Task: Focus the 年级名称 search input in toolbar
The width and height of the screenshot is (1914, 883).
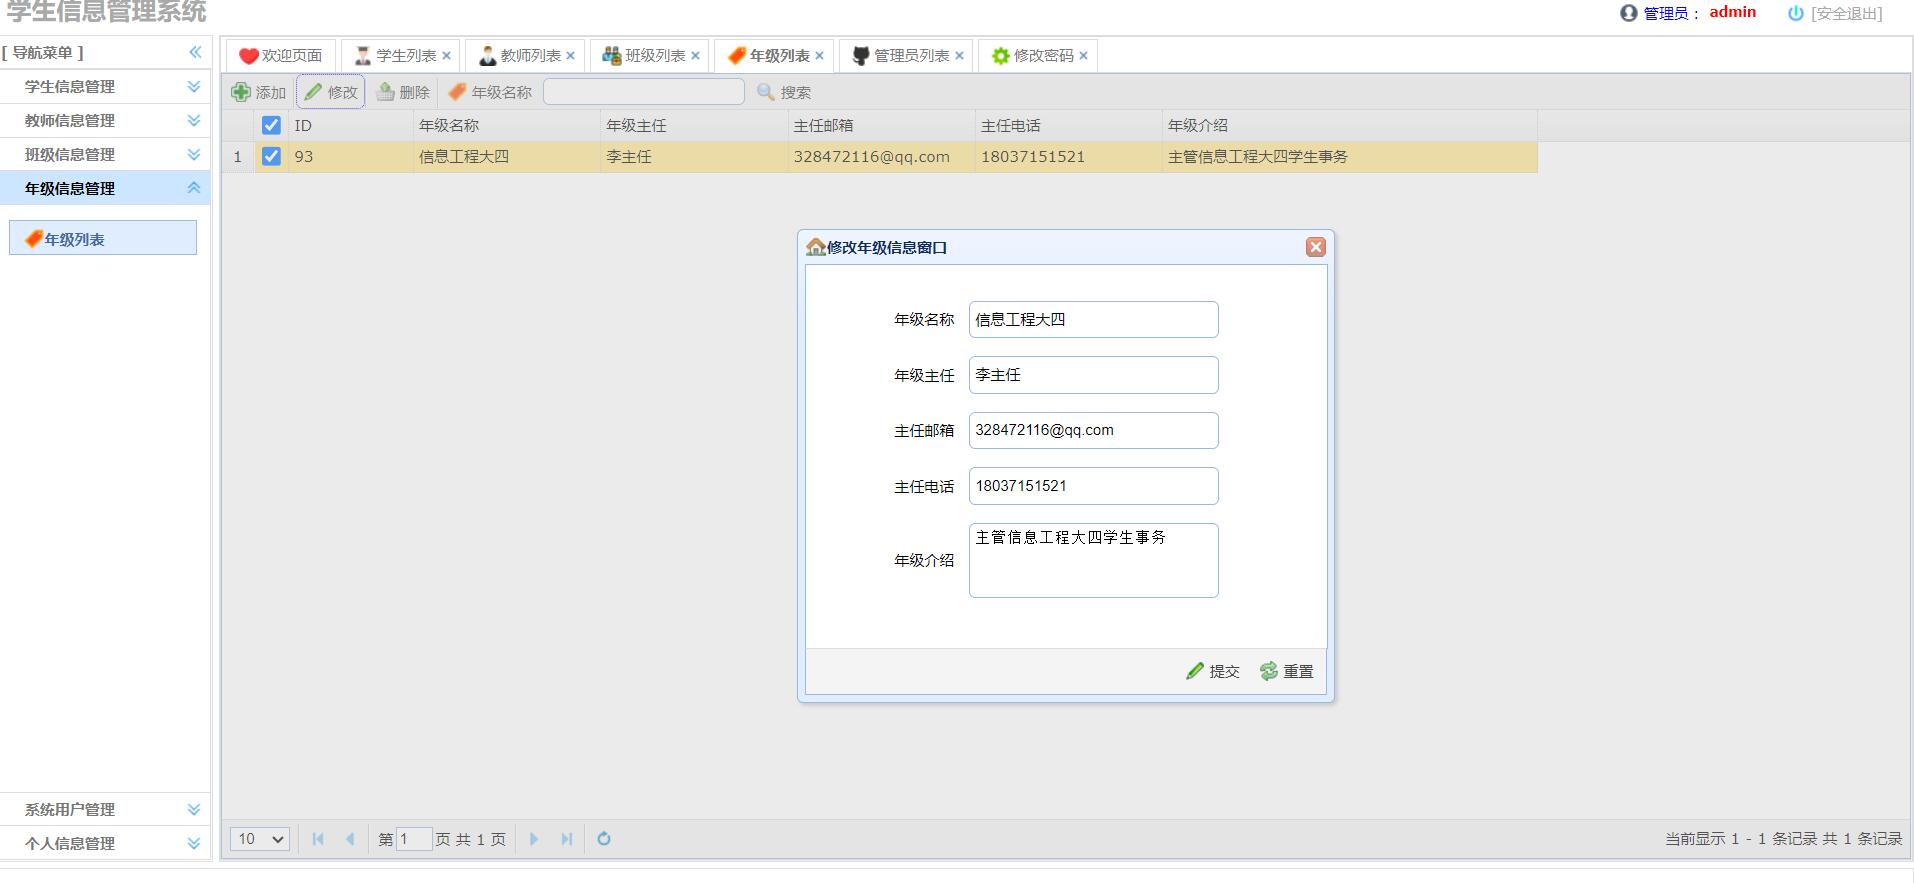Action: click(644, 92)
